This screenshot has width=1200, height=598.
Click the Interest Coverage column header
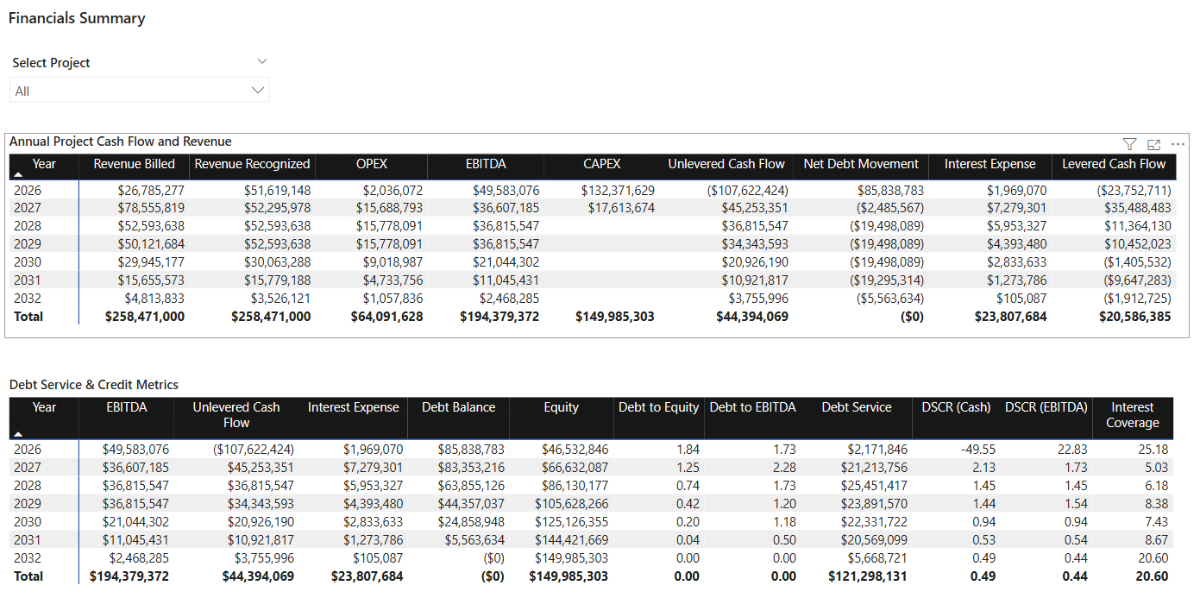pos(1132,415)
